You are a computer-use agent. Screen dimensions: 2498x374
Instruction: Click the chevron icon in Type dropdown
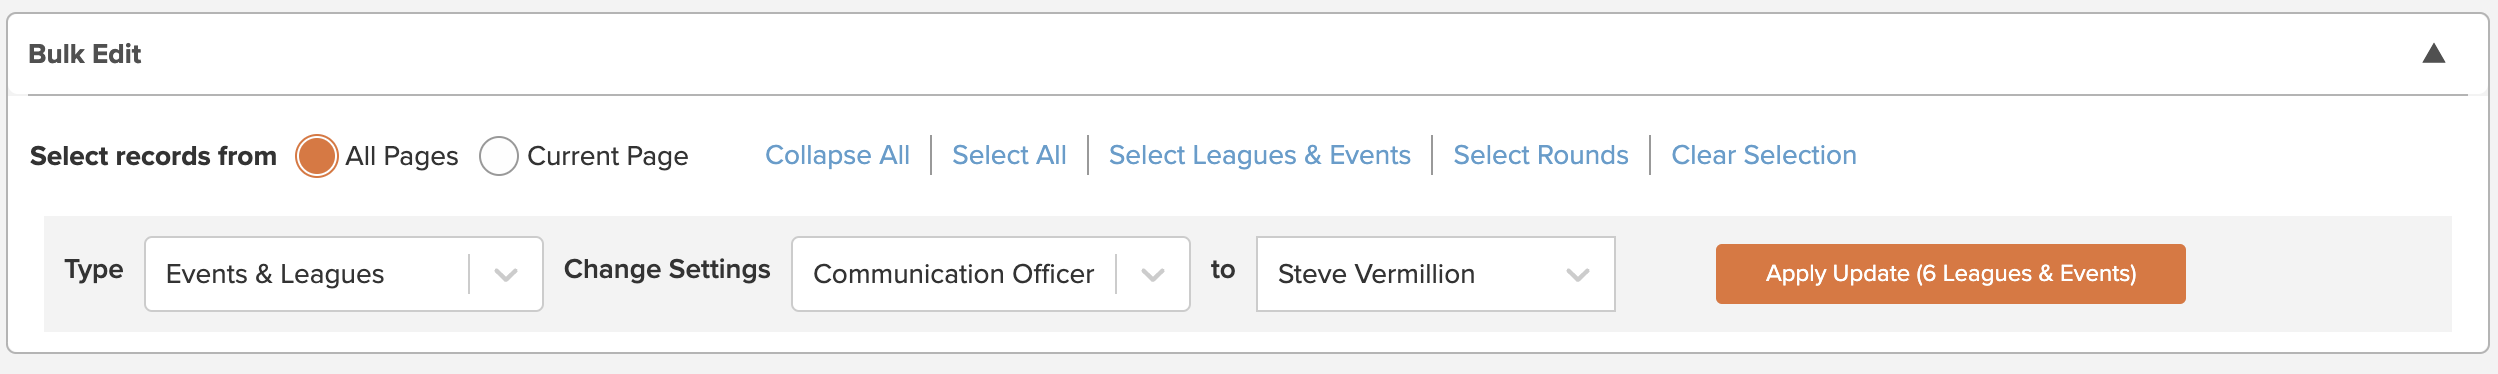[x=506, y=274]
